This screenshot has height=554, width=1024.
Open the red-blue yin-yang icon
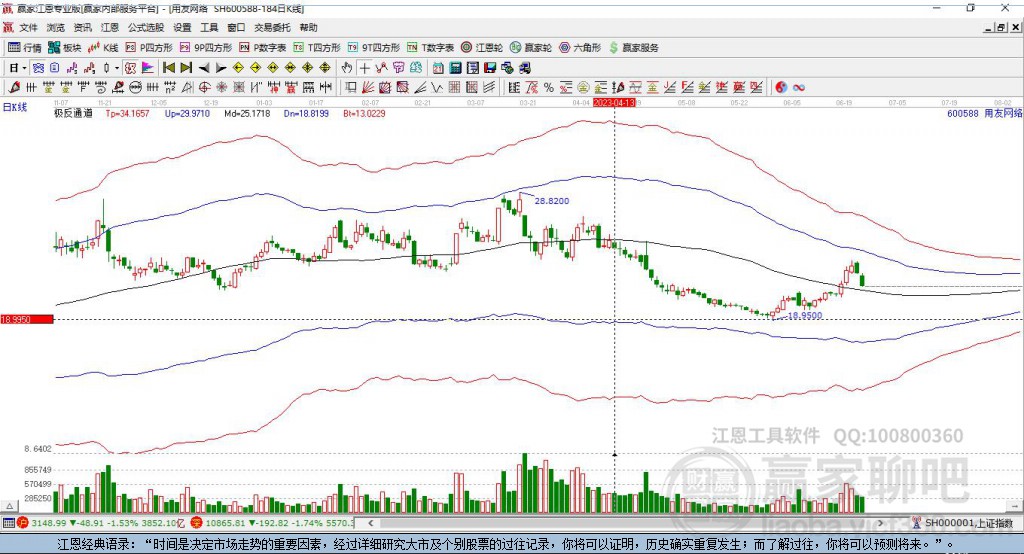click(781, 88)
